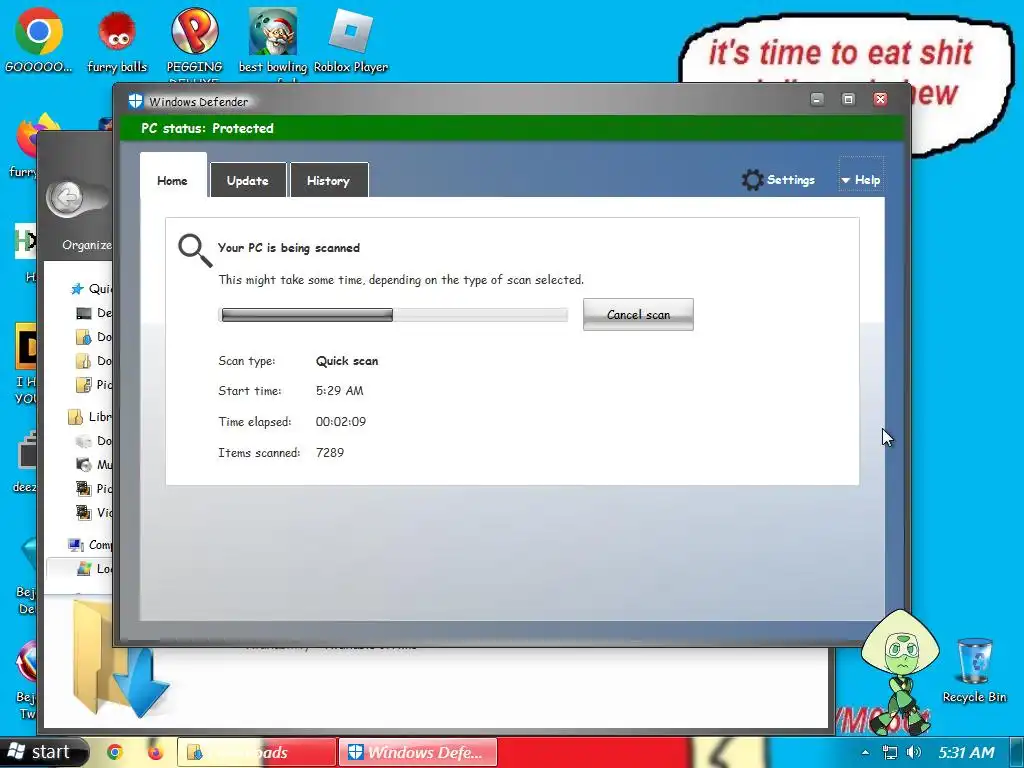Select the Local Disk item in Explorer sidebar
This screenshot has height=768, width=1024.
93,569
